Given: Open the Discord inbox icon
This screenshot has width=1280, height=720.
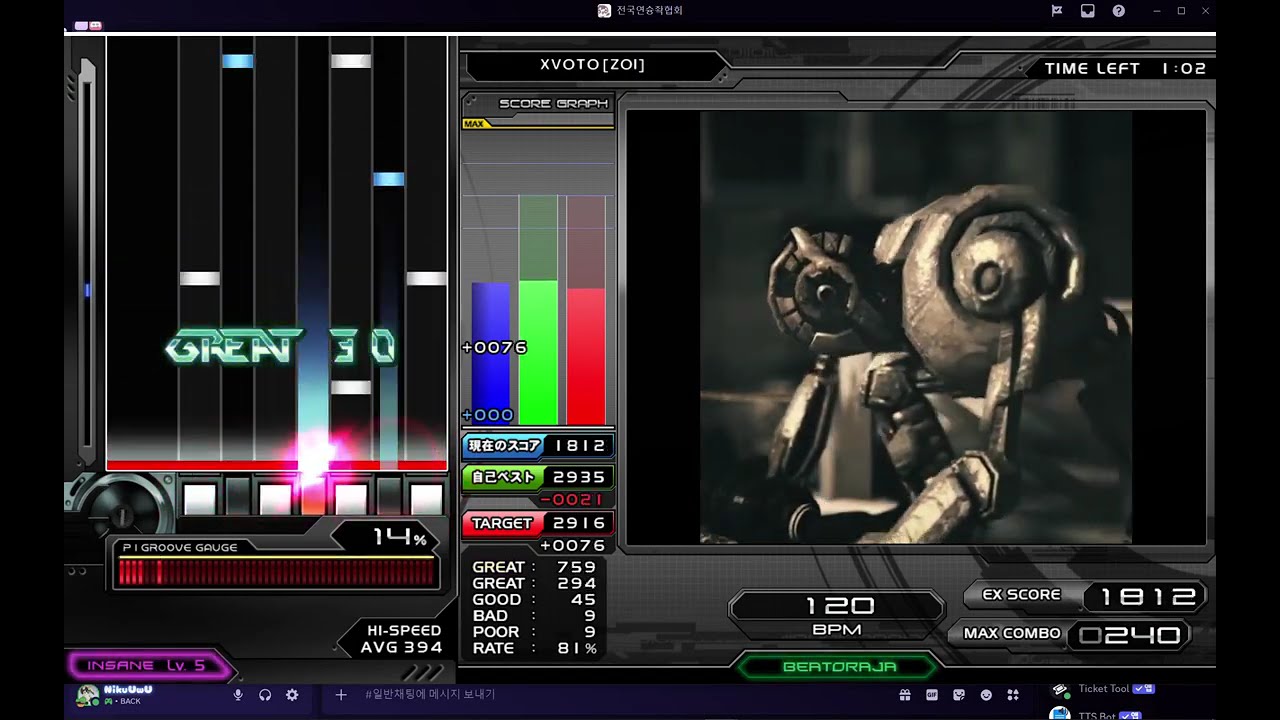Looking at the screenshot, I should (1088, 11).
